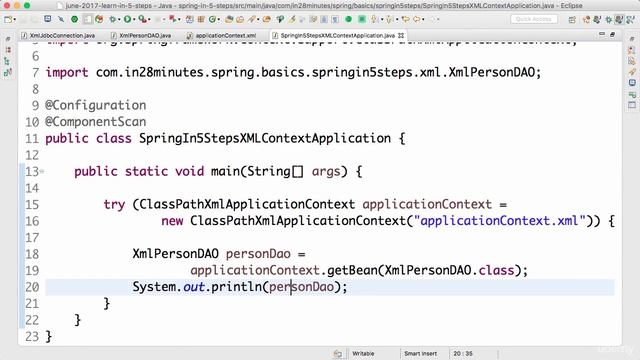Expand the Run configurations dropdown arrow
640x360 pixels.
click(134, 19)
